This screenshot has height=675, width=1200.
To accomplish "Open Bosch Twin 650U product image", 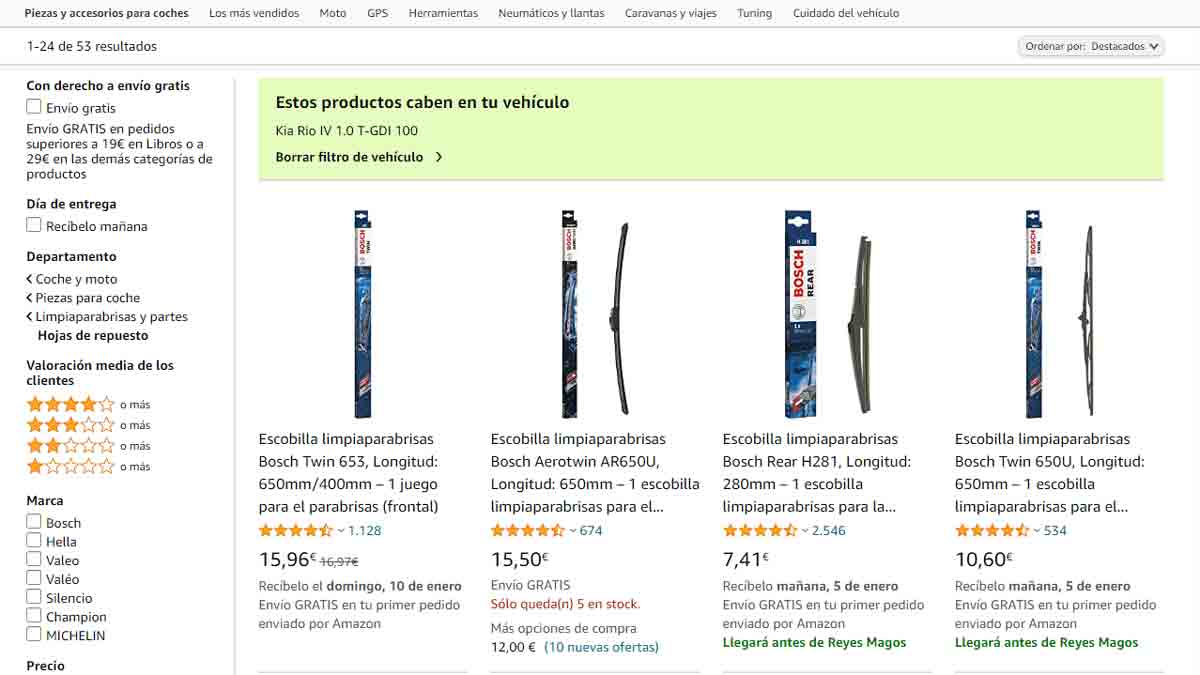I will [1059, 314].
